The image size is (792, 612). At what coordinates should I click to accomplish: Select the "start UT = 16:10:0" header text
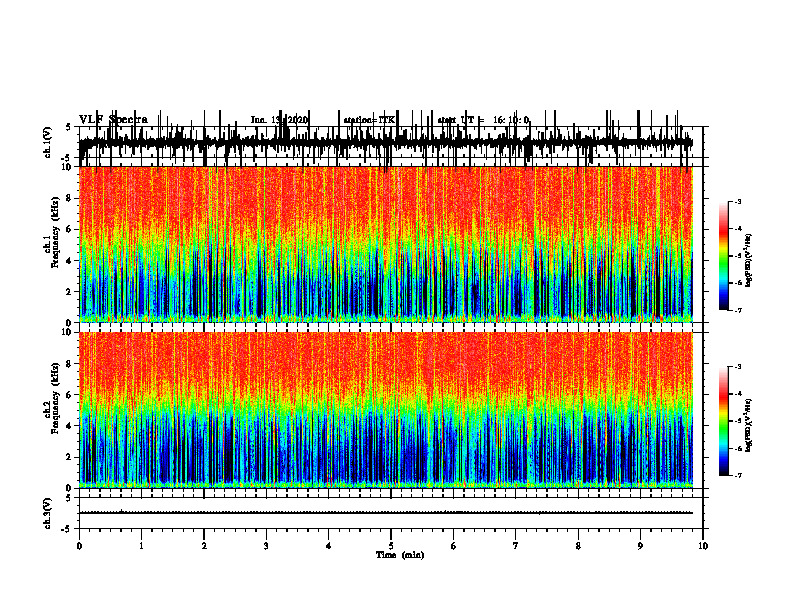pos(483,120)
